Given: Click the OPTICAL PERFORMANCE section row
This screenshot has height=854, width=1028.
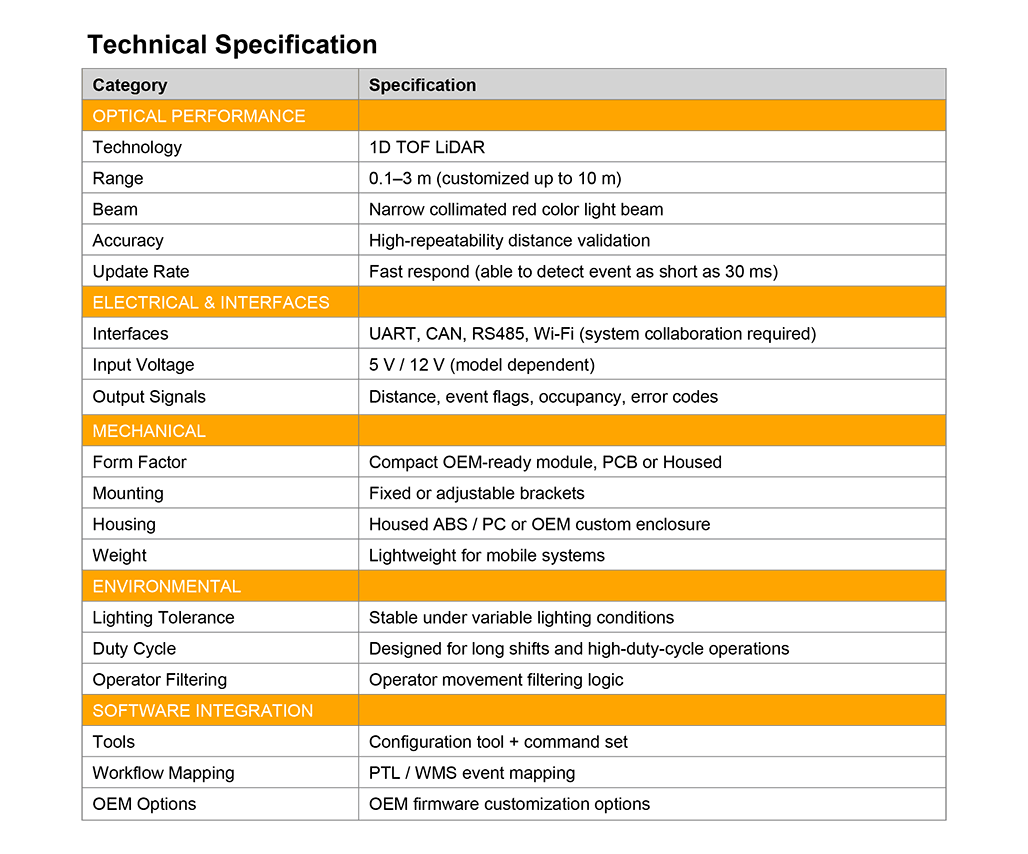Looking at the screenshot, I should point(199,116).
